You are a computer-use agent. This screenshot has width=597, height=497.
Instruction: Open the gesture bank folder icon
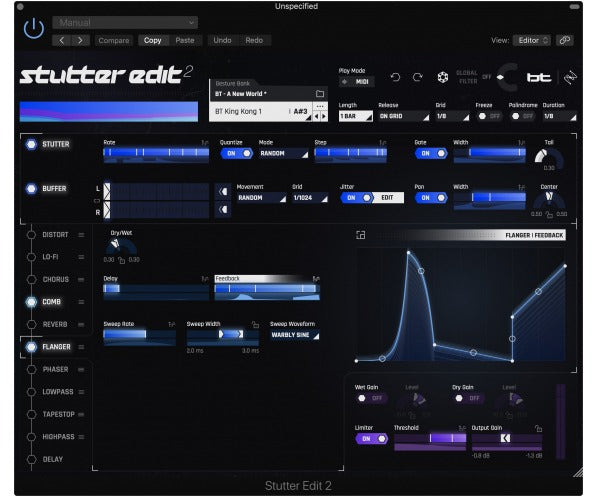320,94
